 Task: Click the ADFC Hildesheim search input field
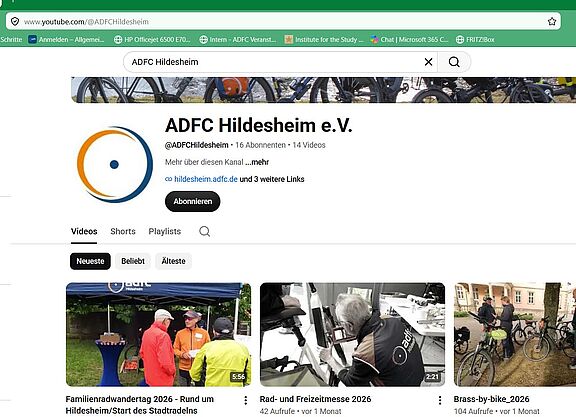coord(274,62)
